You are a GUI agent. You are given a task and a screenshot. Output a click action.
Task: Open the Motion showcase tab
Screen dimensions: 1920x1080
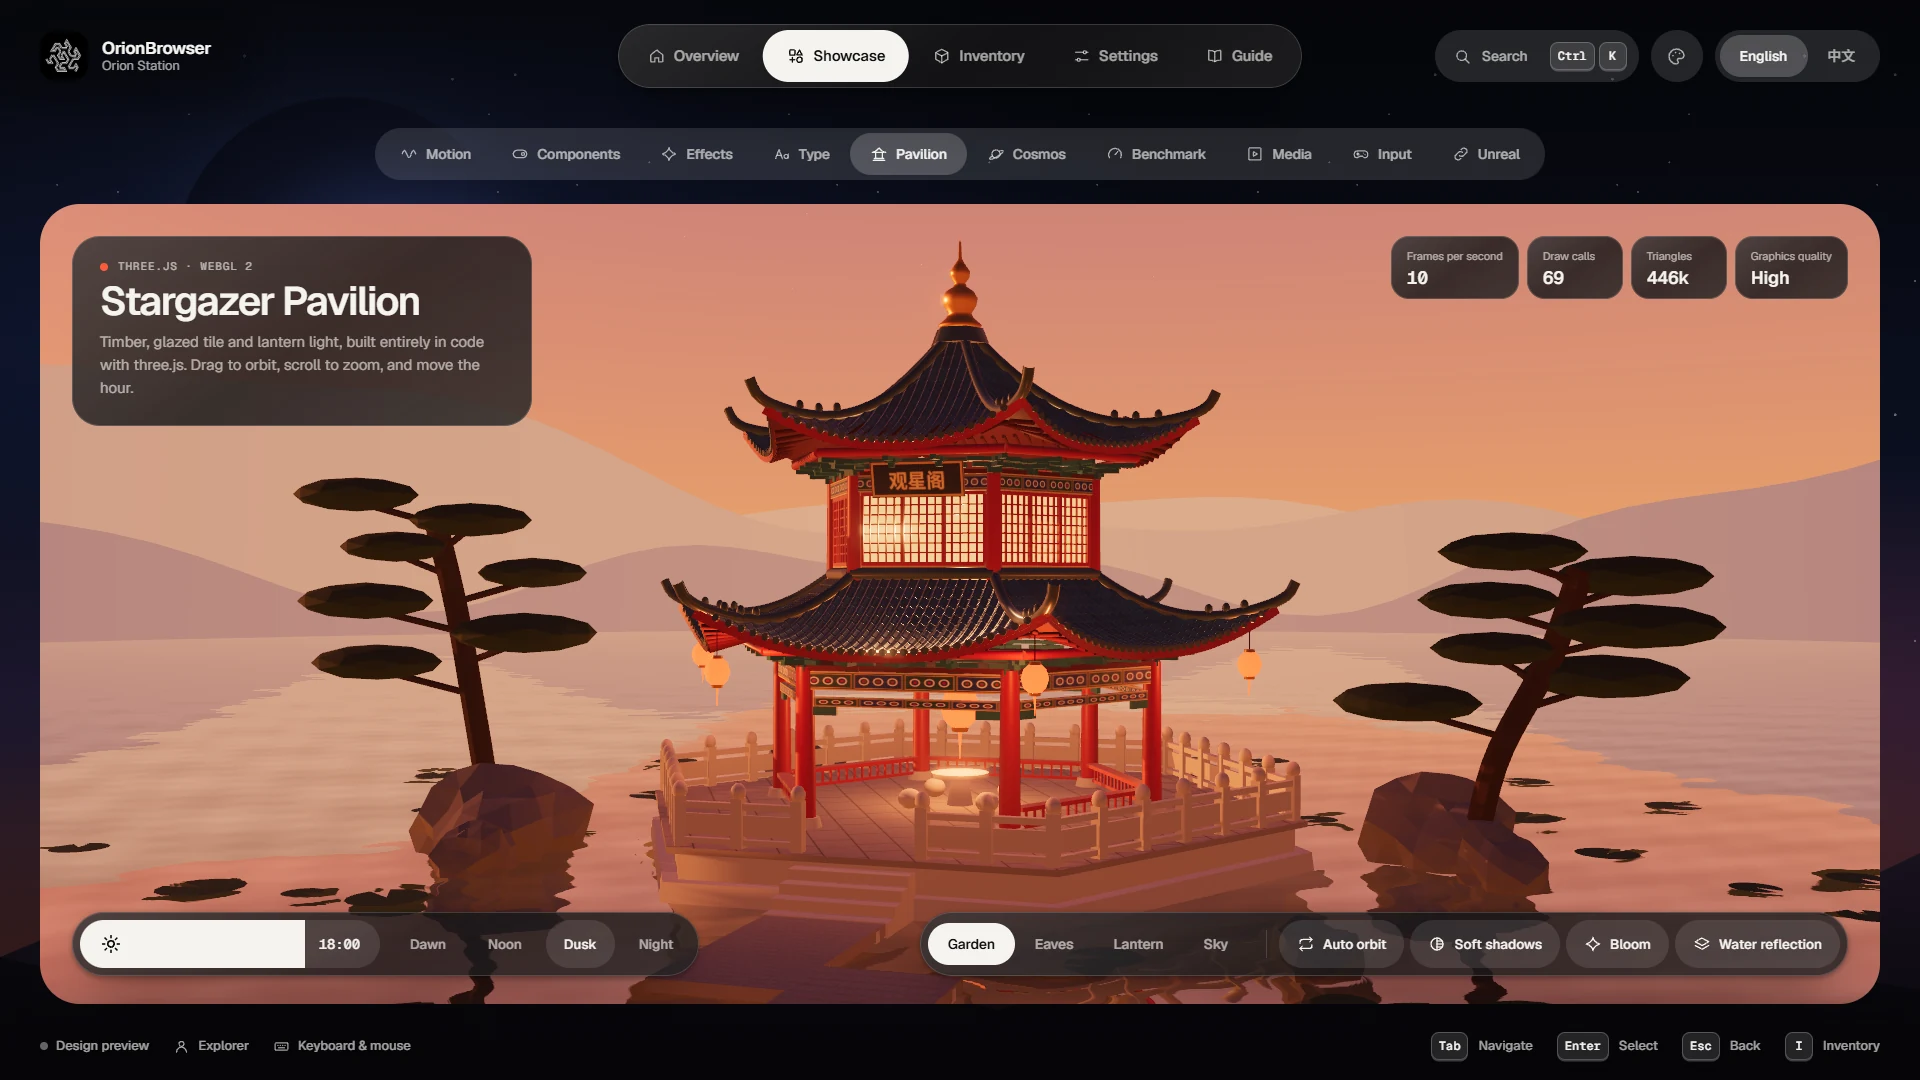pyautogui.click(x=435, y=154)
